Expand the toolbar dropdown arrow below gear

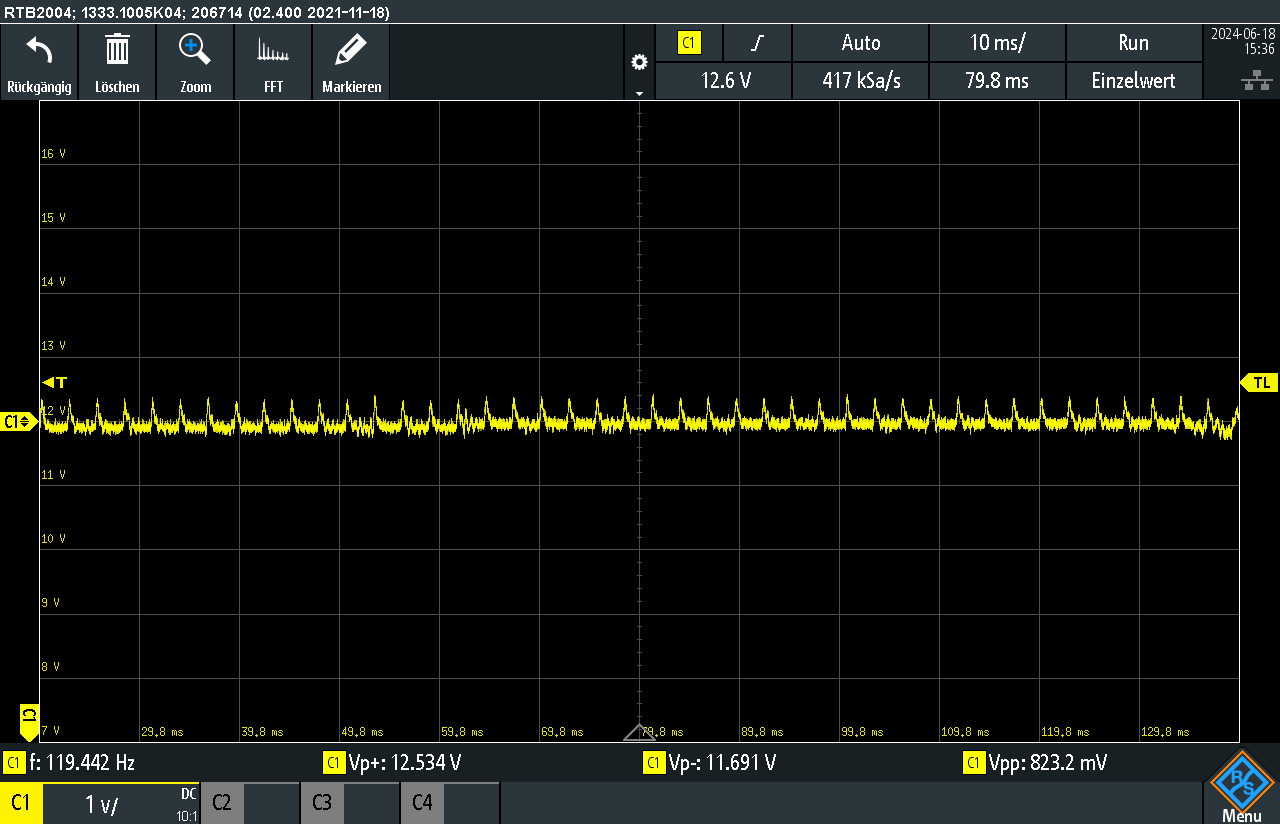(x=639, y=93)
